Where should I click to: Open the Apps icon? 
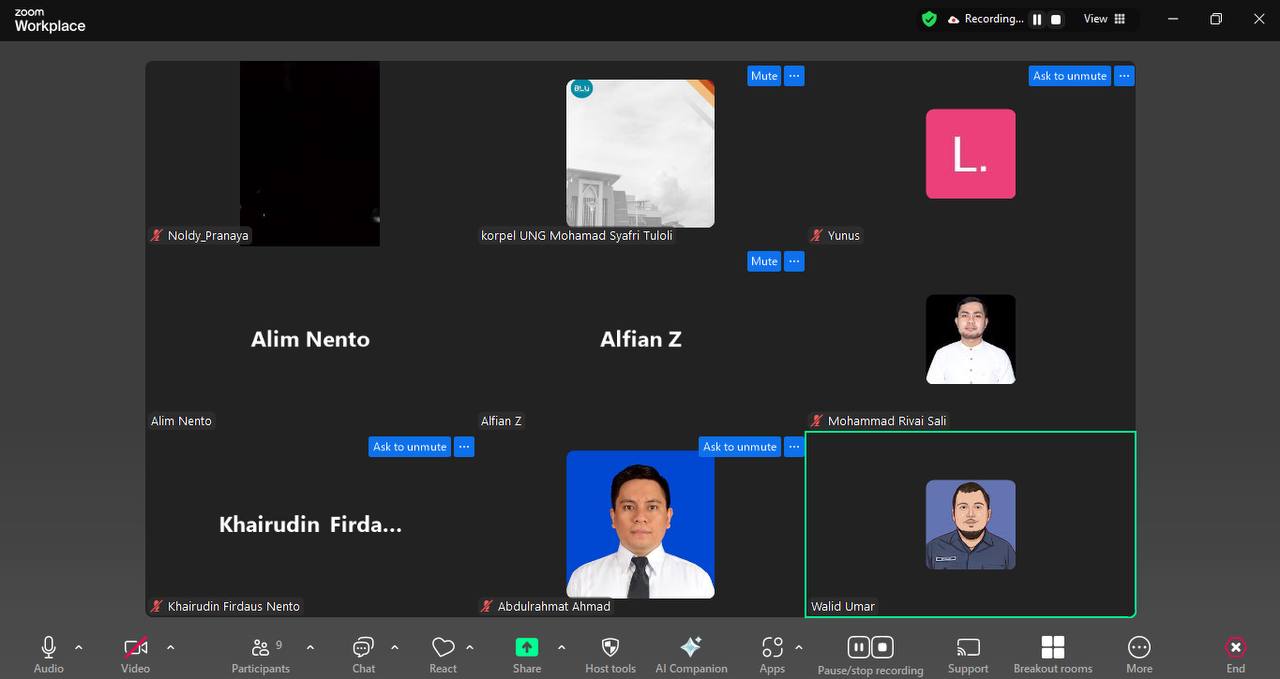772,647
